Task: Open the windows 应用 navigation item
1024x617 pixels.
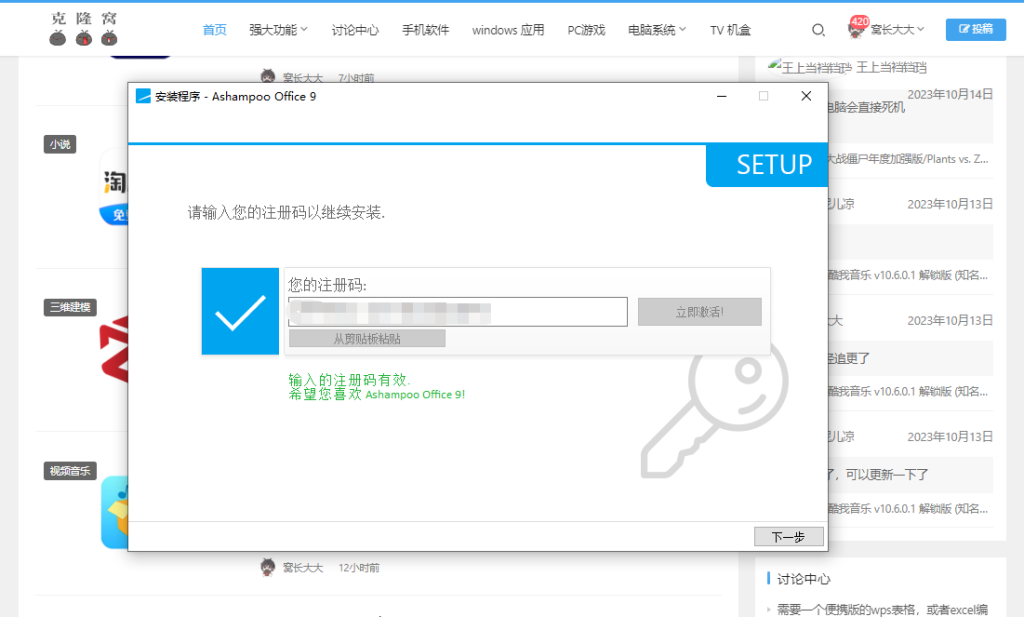Action: pyautogui.click(x=508, y=30)
